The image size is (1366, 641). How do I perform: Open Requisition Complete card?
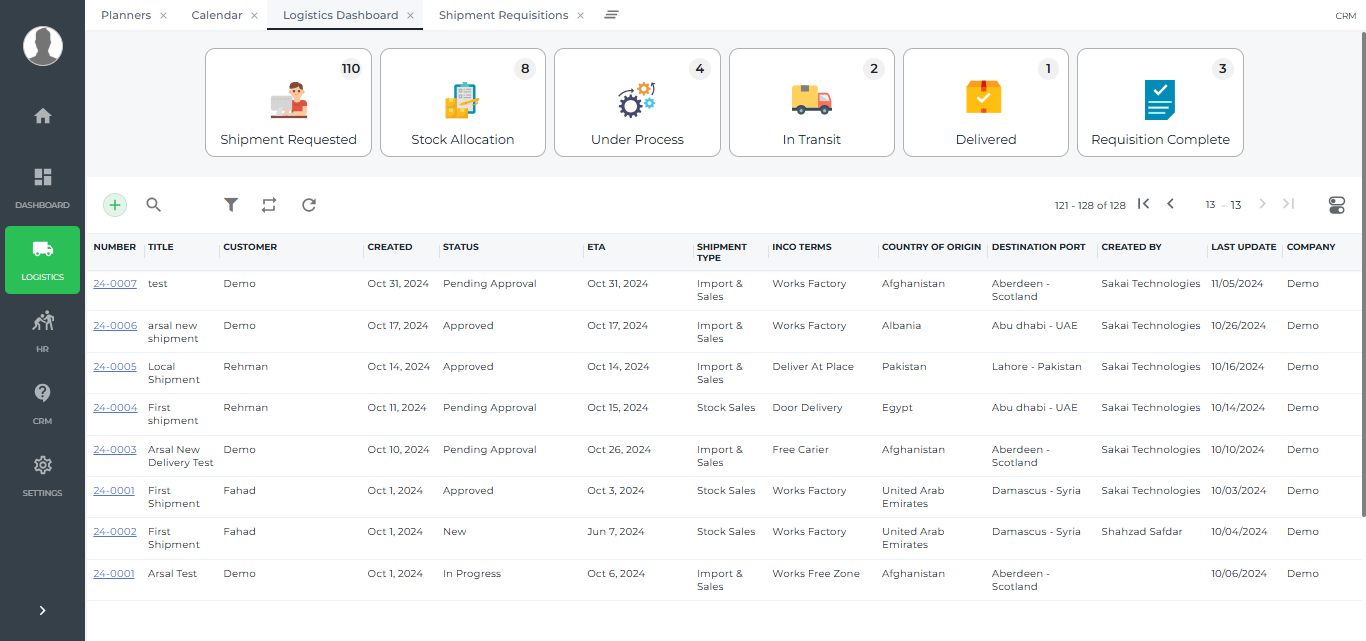pos(1160,103)
